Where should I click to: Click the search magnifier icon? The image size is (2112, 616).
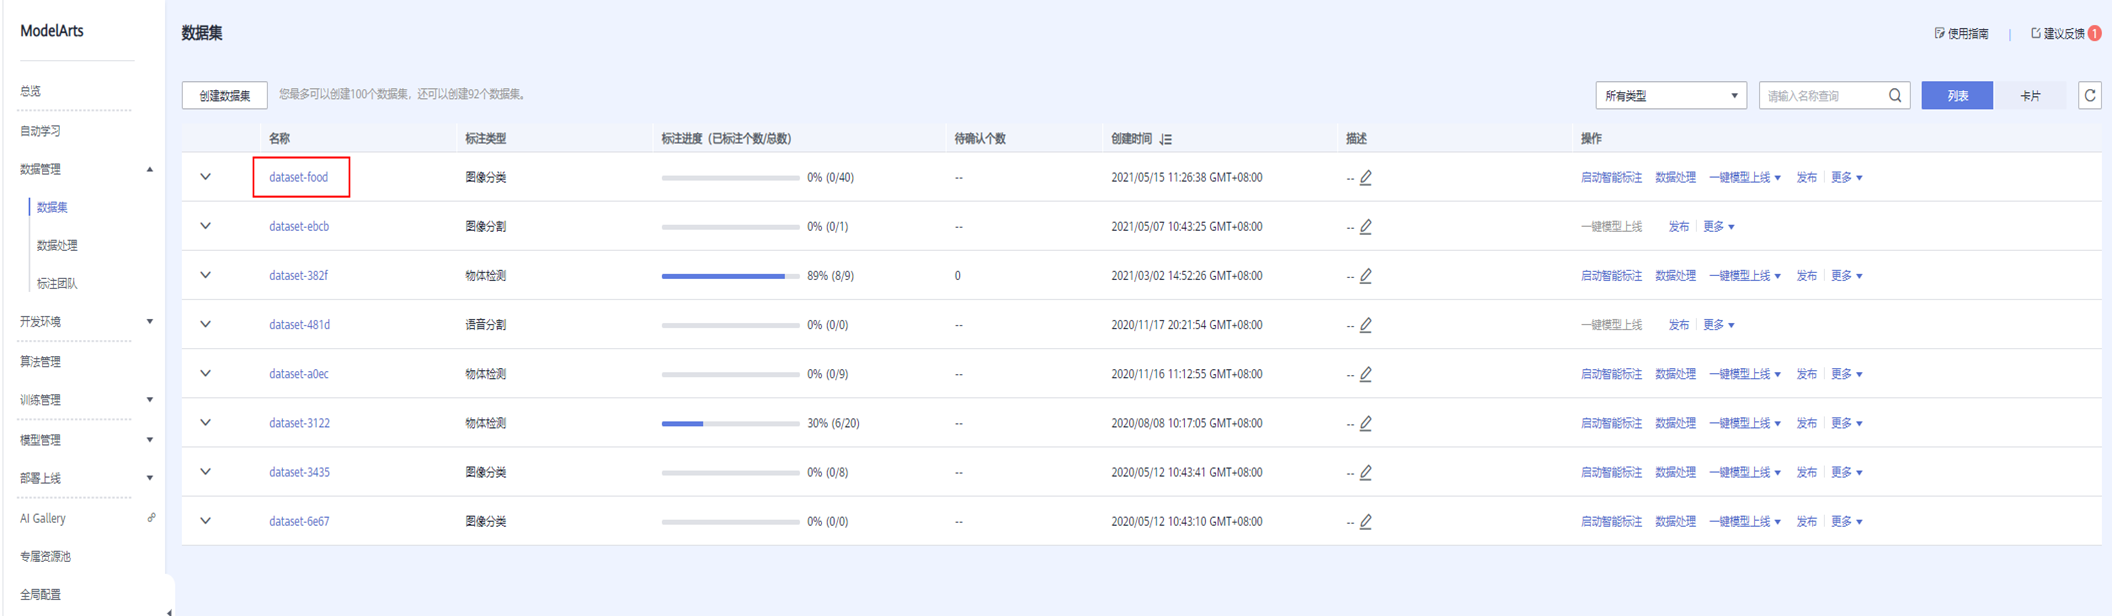(x=1895, y=96)
